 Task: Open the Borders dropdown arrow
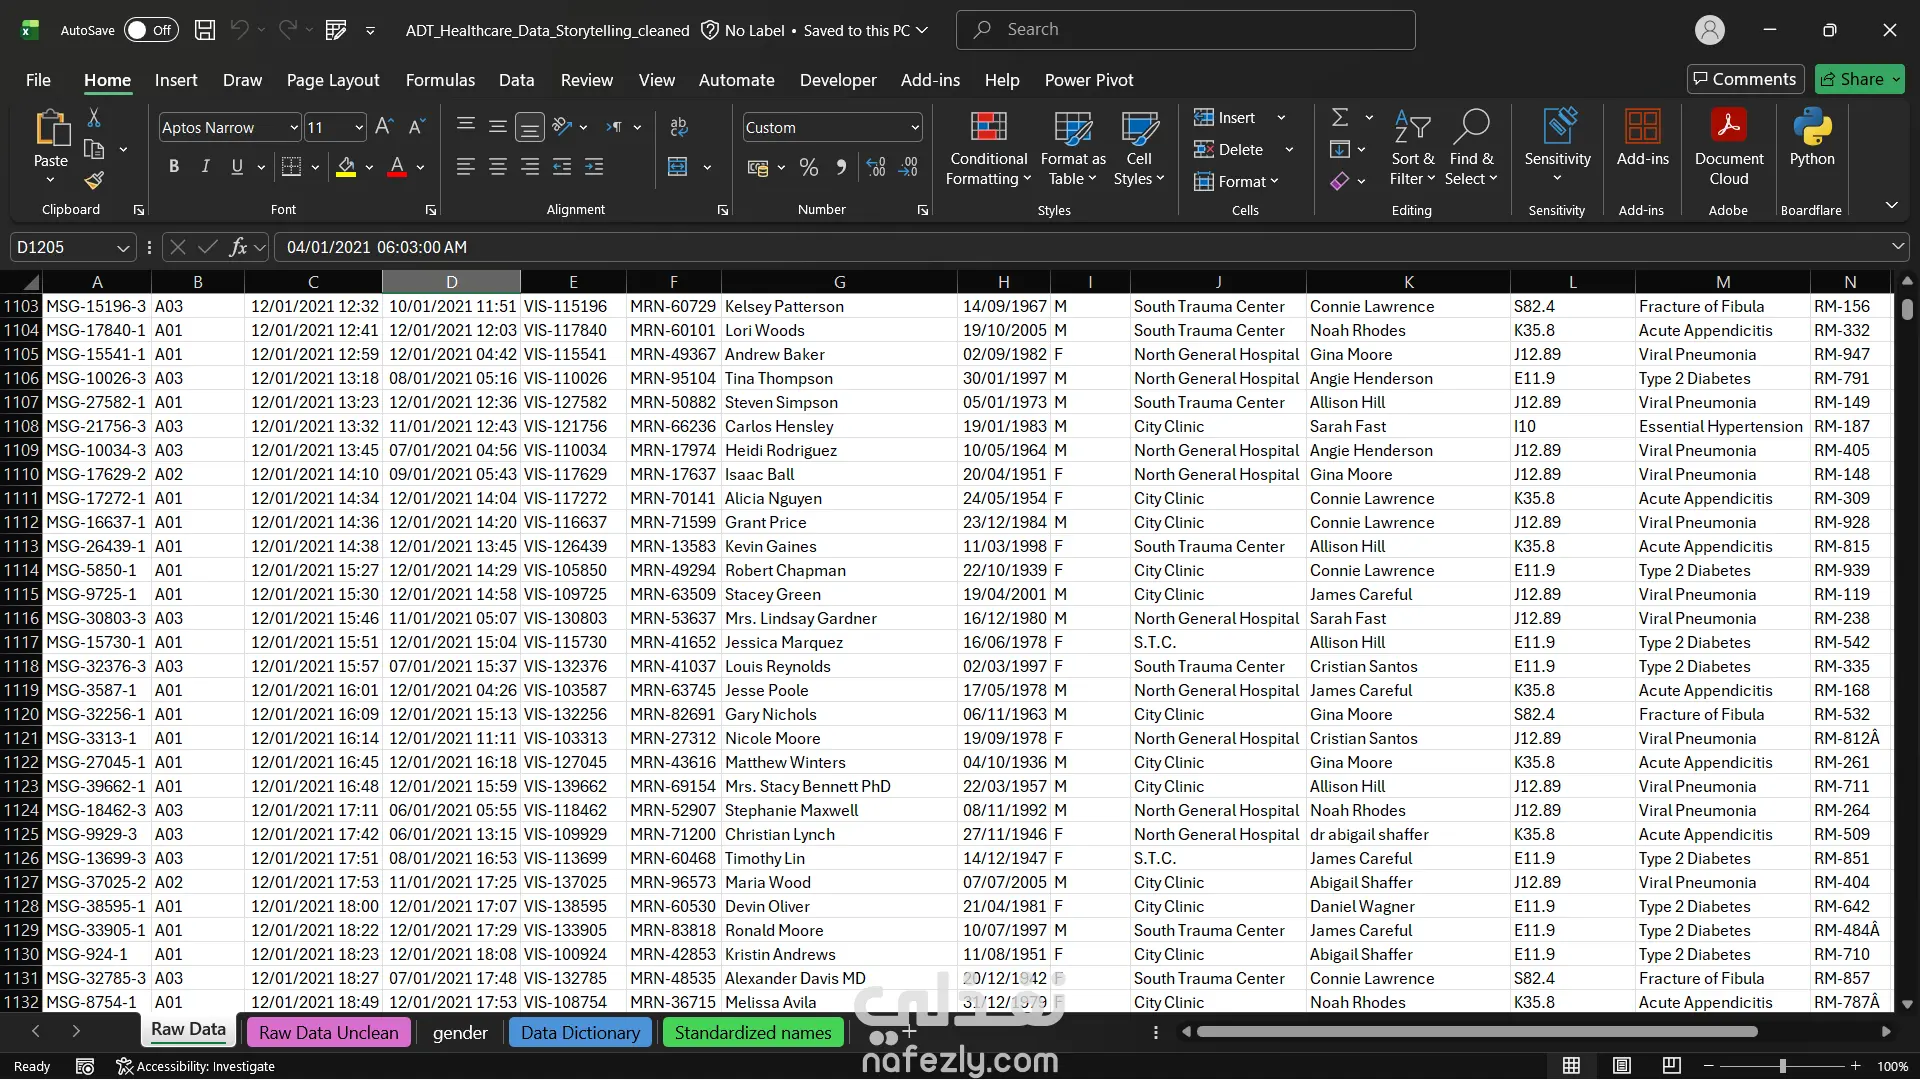pyautogui.click(x=315, y=167)
